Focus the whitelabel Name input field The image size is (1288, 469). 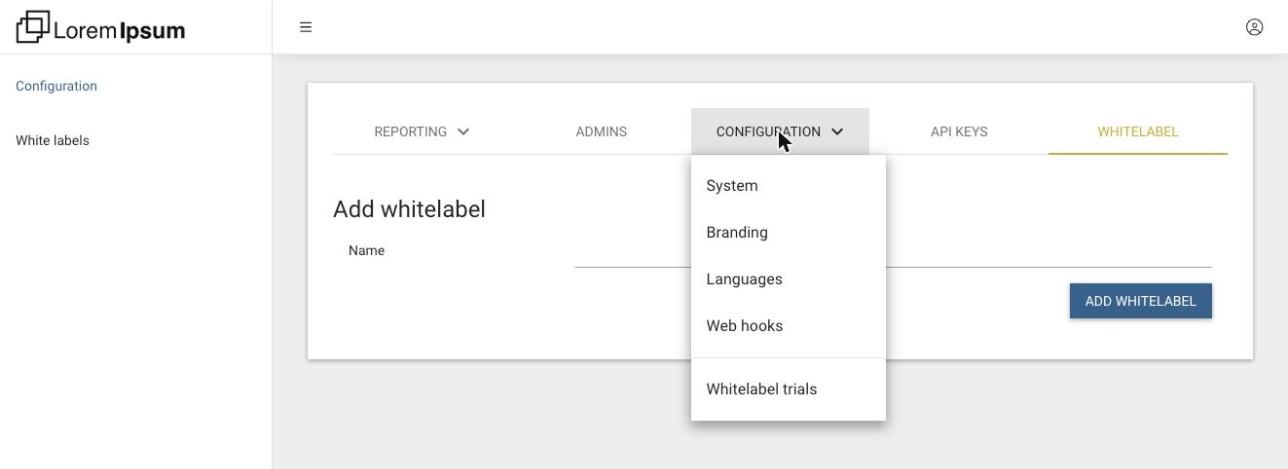click(893, 252)
